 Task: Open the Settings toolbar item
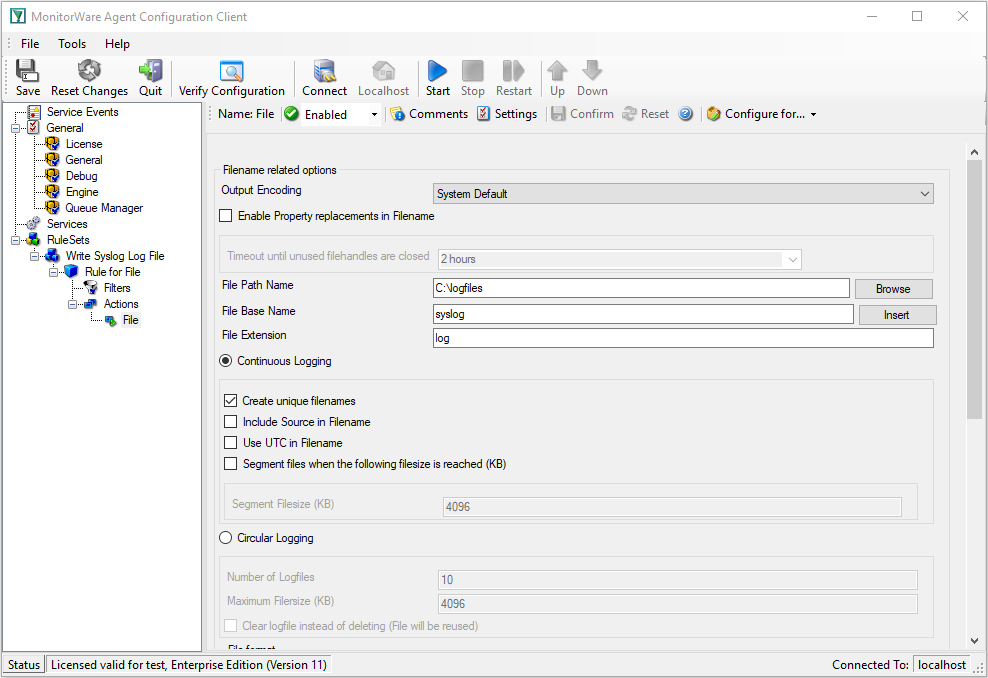pos(507,114)
